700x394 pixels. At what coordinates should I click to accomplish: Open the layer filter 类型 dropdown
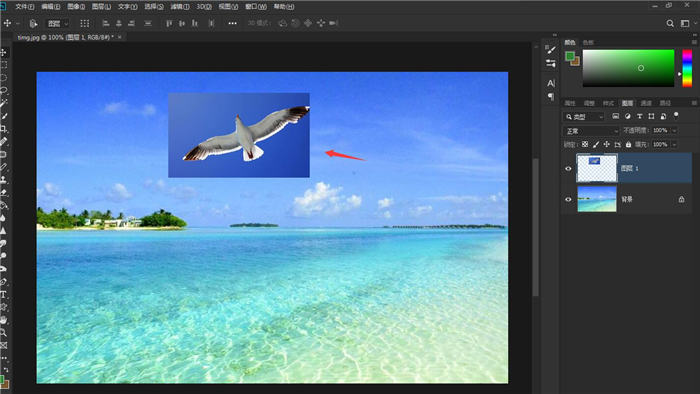tap(584, 117)
